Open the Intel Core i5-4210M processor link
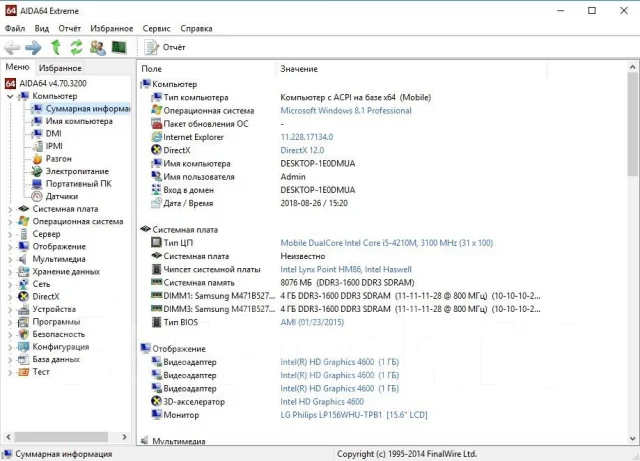The width and height of the screenshot is (640, 461). tap(387, 243)
